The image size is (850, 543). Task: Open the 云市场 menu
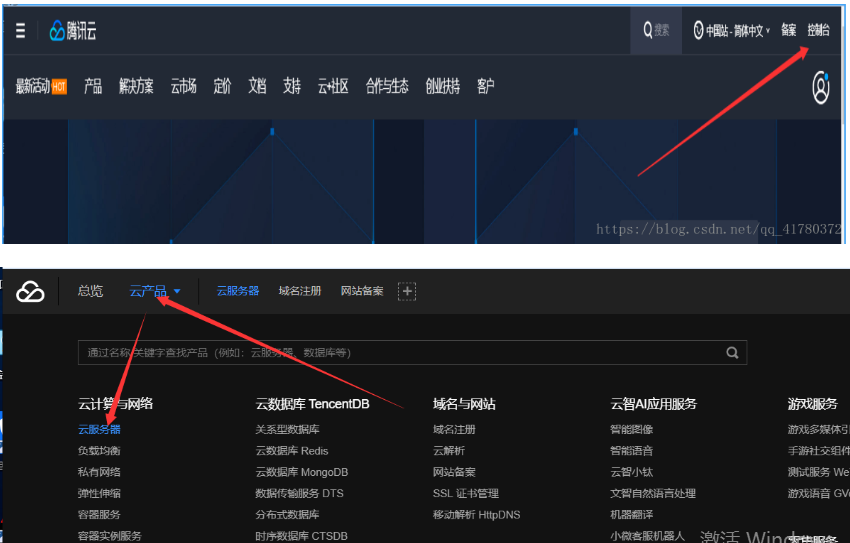coord(184,86)
